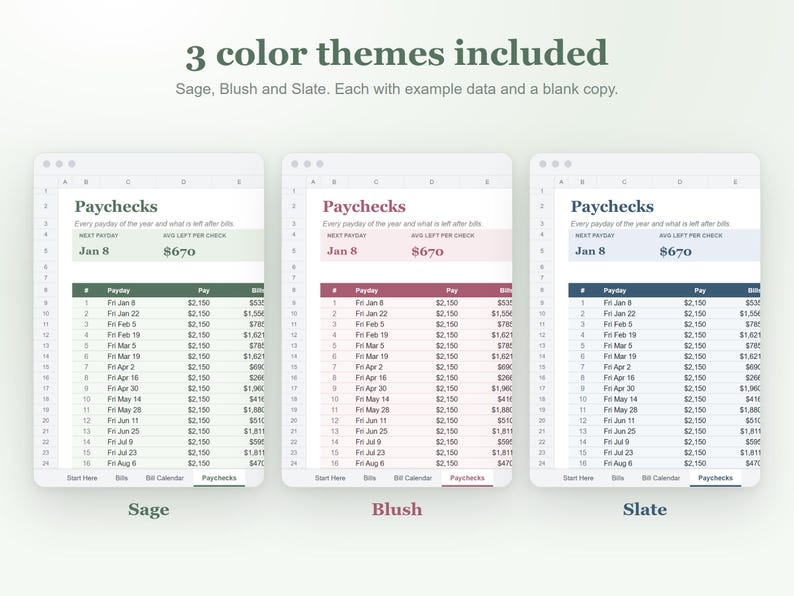The height and width of the screenshot is (596, 794).
Task: Open the Start Here tab in Slate sheet
Action: (578, 478)
